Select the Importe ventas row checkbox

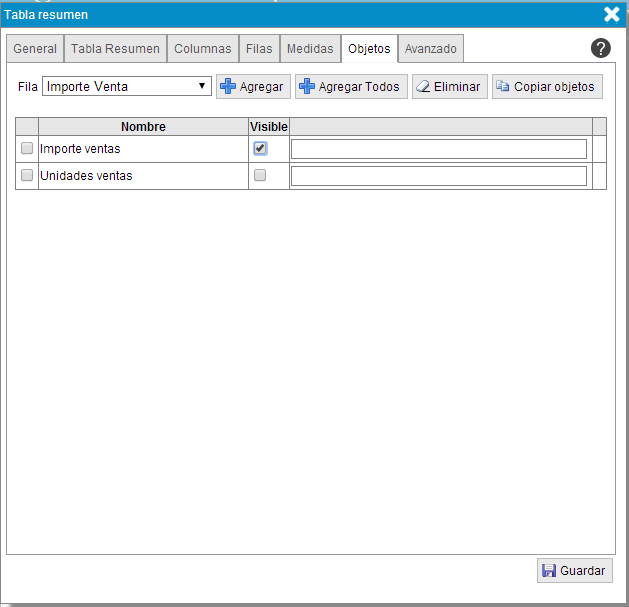[x=27, y=149]
